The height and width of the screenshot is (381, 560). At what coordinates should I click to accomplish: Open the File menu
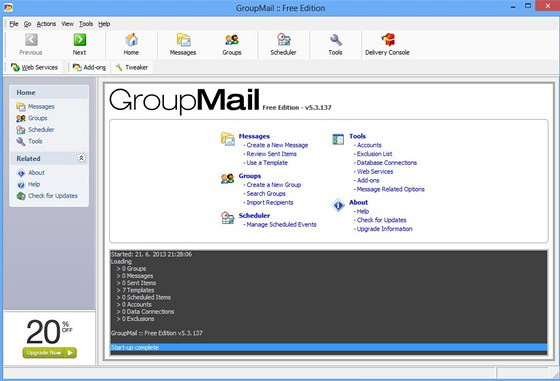(14, 24)
